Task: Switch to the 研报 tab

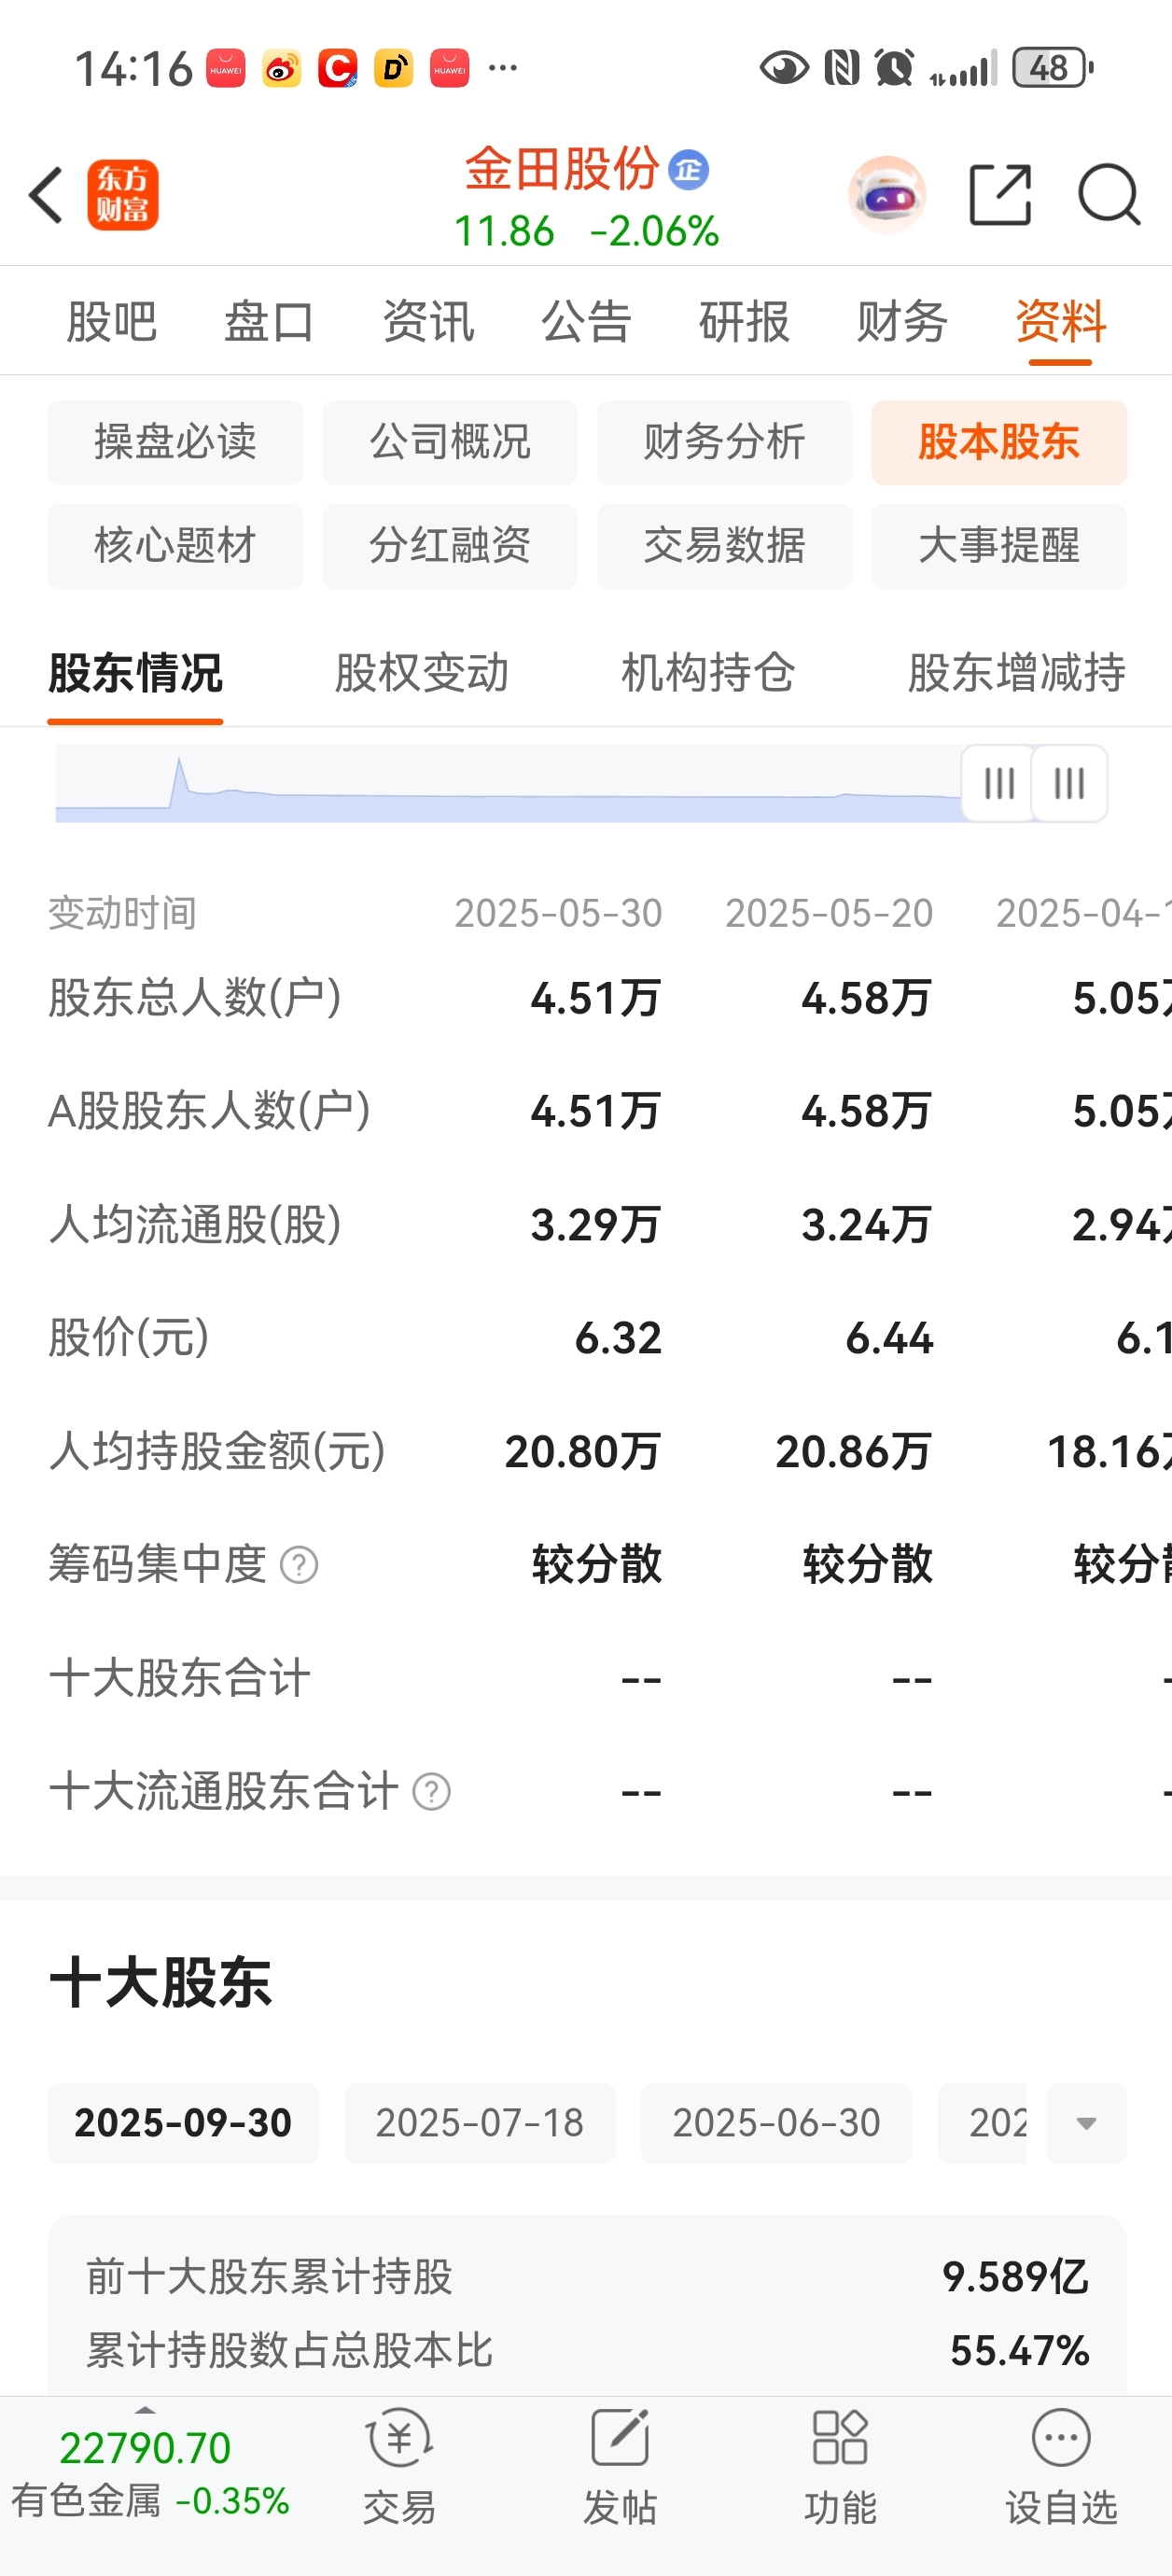Action: coord(744,322)
